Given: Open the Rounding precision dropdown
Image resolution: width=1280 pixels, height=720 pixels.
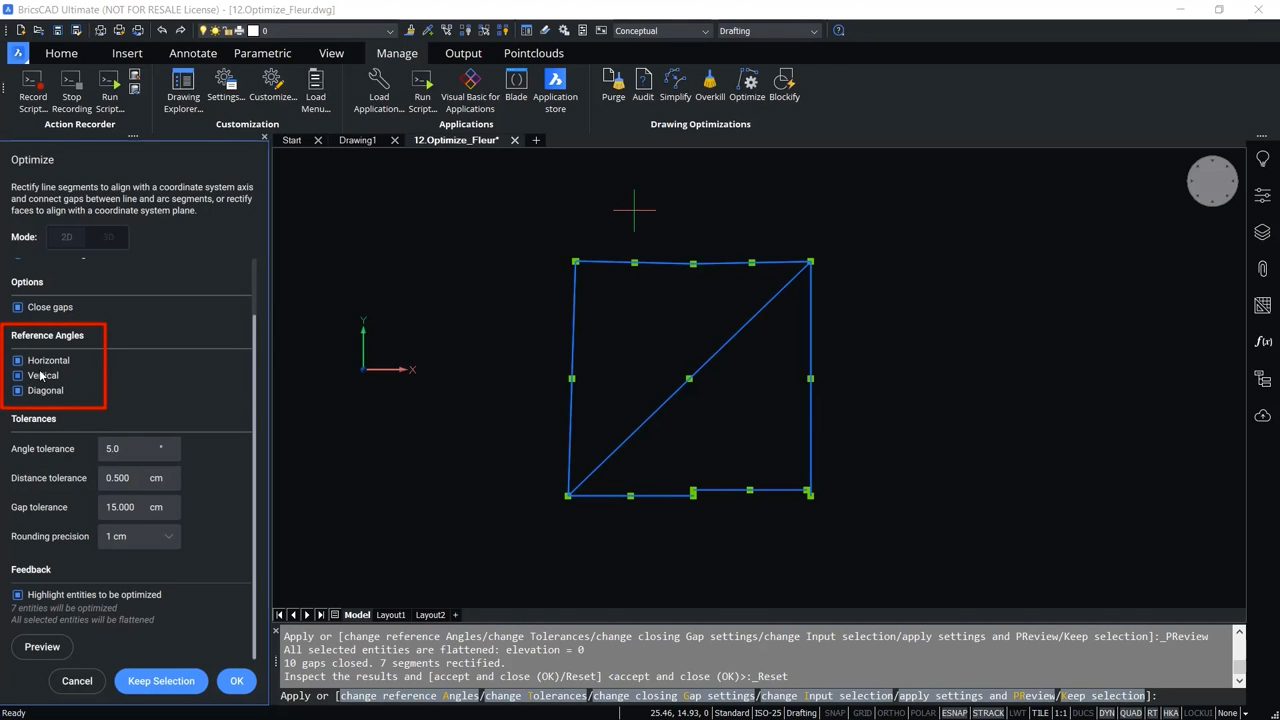Looking at the screenshot, I should coord(139,536).
